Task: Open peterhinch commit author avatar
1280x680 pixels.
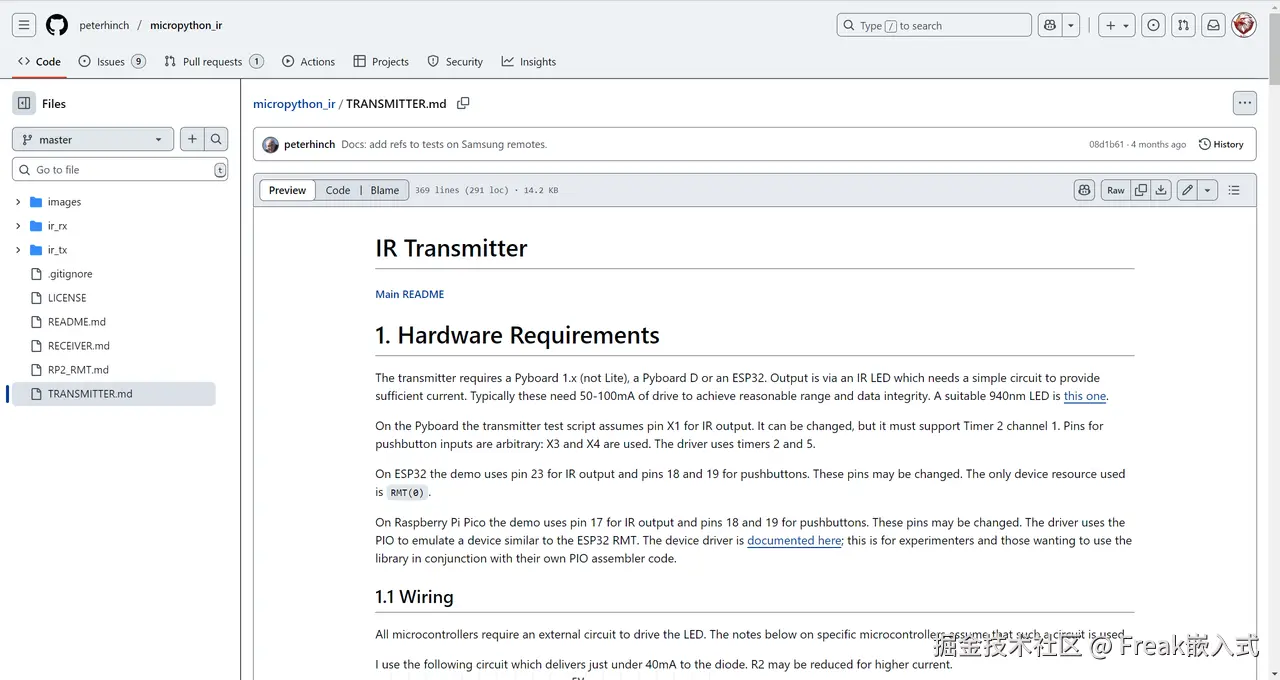Action: click(x=270, y=144)
